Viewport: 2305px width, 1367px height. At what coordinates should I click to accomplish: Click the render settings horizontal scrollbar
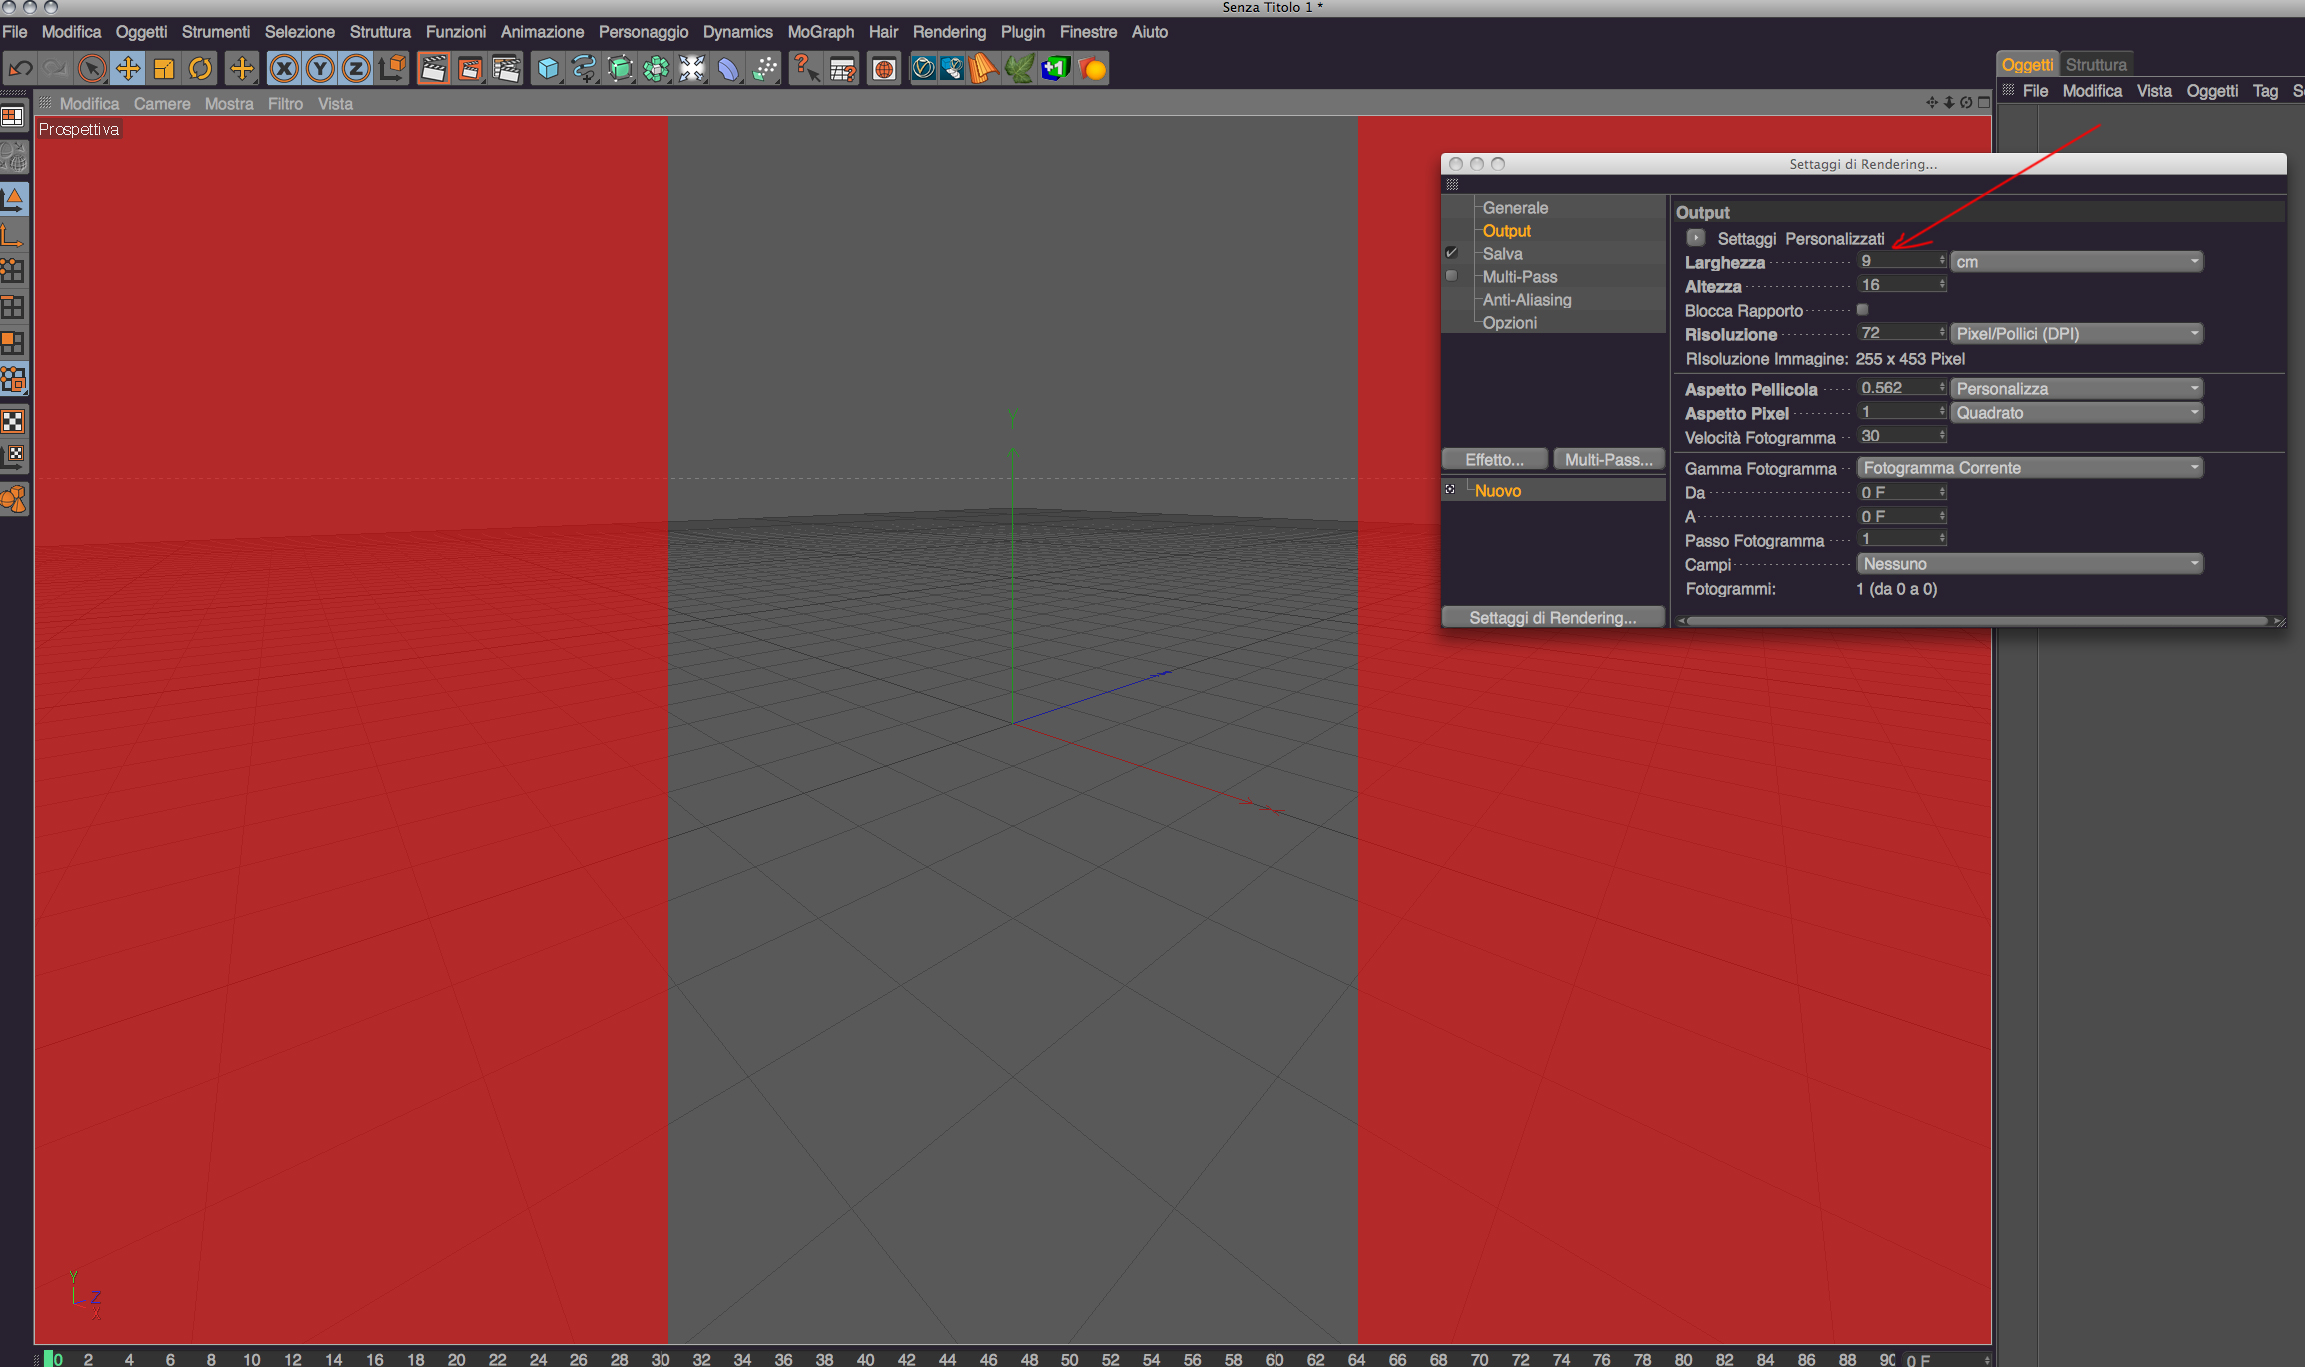1976,621
